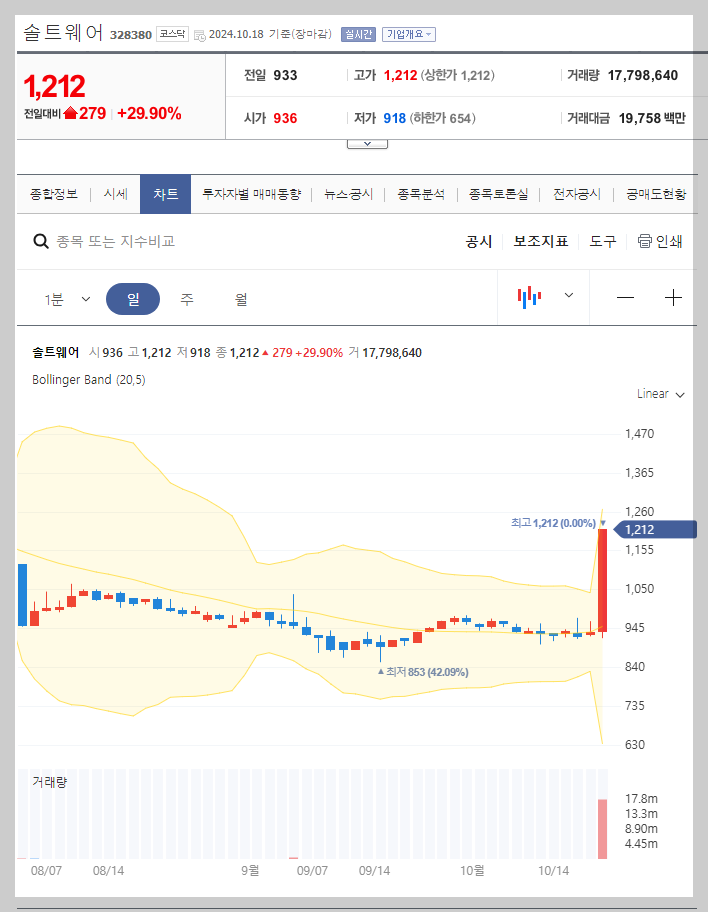Screen dimensions: 708x912
Task: Open the candlestick chart type icon
Action: (x=529, y=297)
